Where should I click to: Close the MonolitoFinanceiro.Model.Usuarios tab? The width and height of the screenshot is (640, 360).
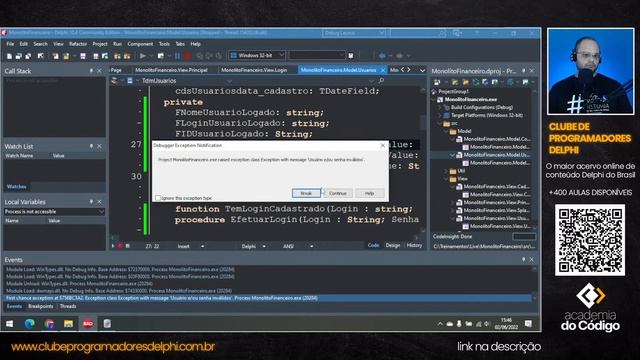tap(383, 70)
